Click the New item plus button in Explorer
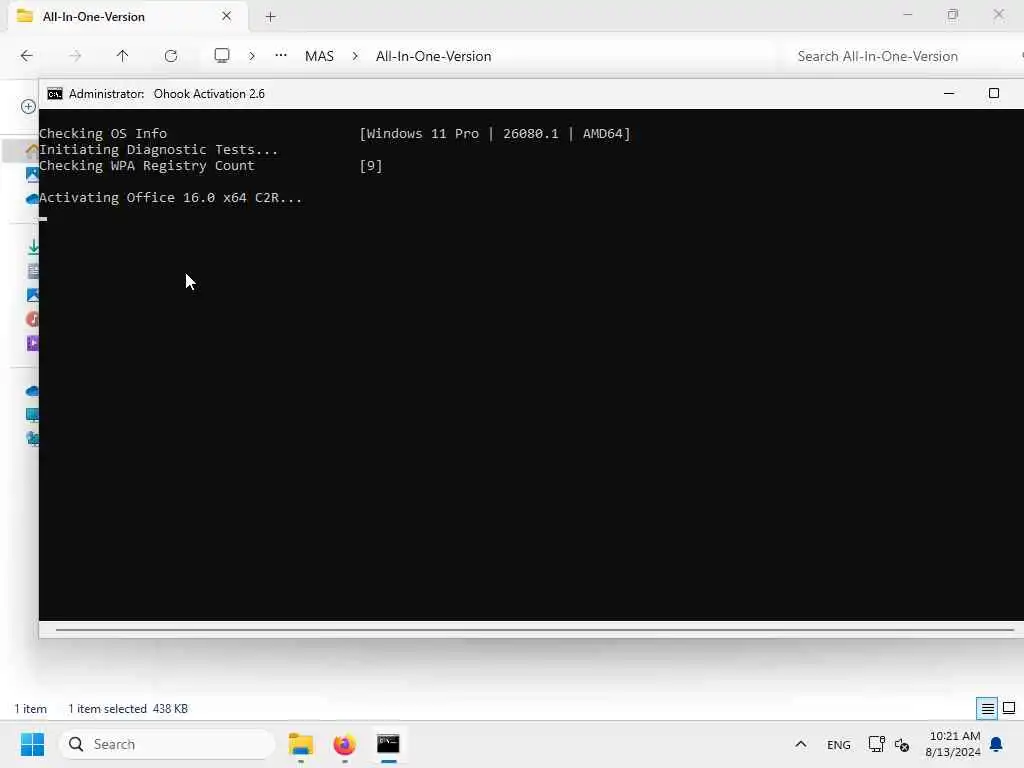The width and height of the screenshot is (1024, 768). pos(28,106)
